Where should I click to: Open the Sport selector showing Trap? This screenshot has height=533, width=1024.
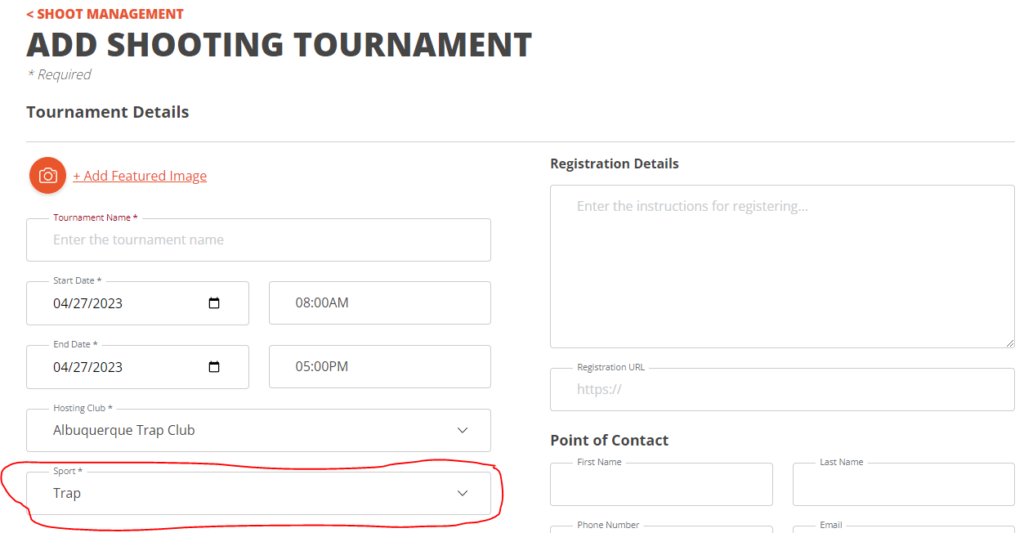click(259, 493)
